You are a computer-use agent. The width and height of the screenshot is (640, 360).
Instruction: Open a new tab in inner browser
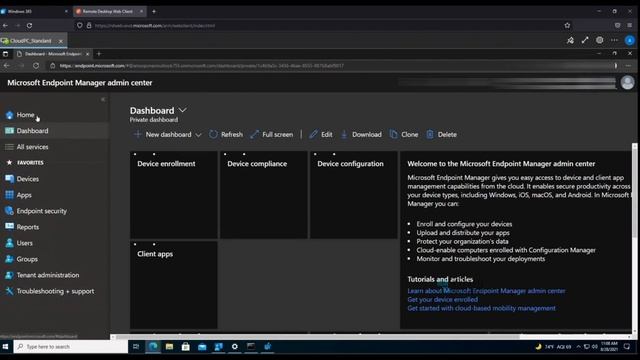coord(99,54)
